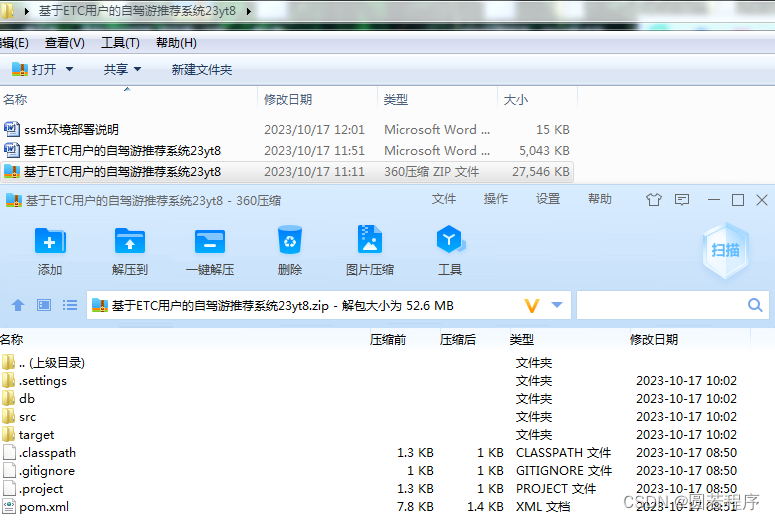Click the orange V icon in path bar
775x520 pixels.
[532, 305]
